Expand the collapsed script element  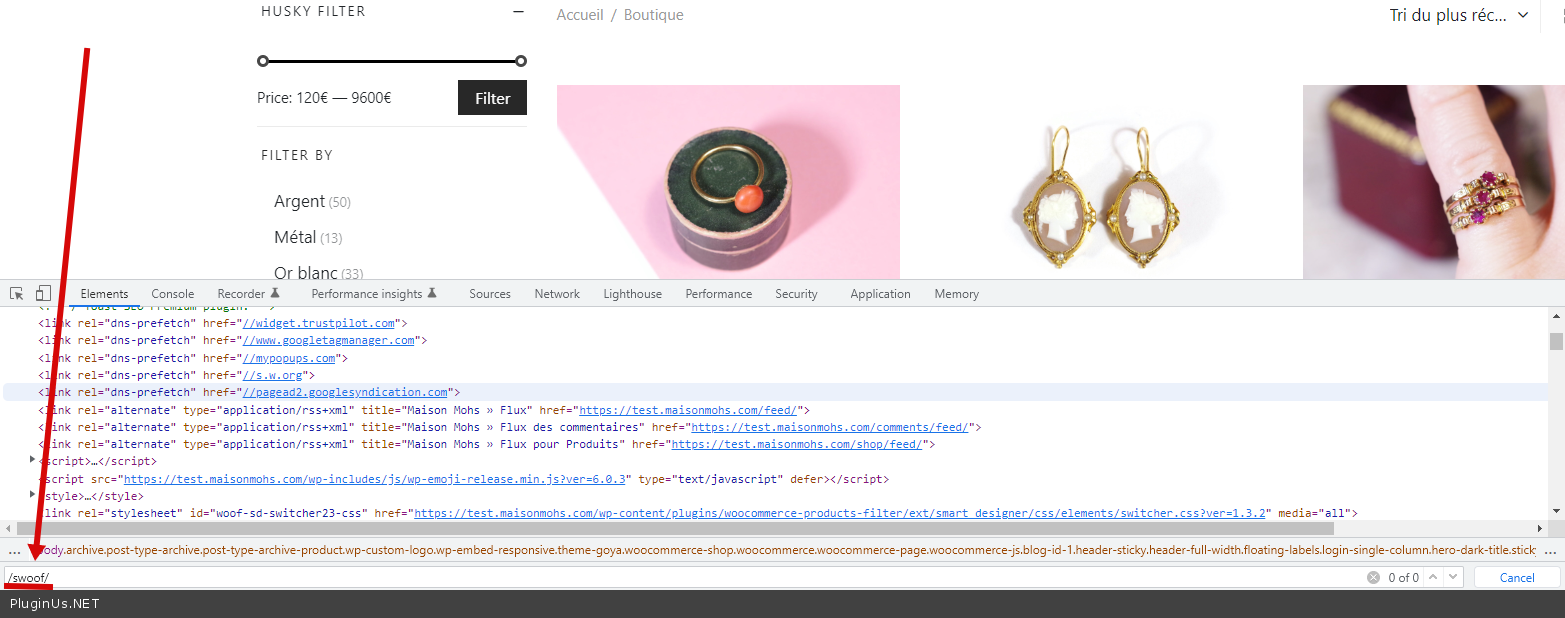(33, 461)
